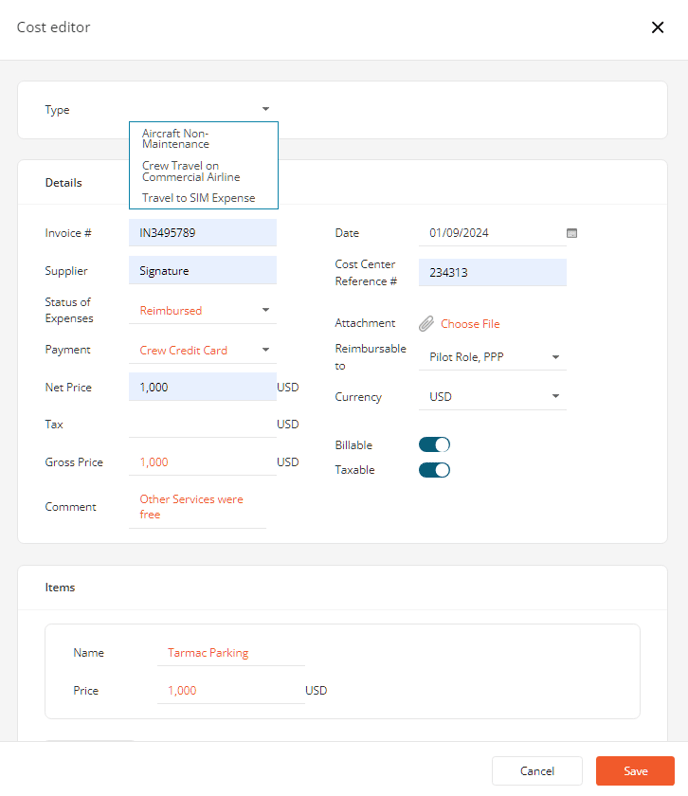Image resolution: width=688 pixels, height=796 pixels.
Task: Edit the Supplier field
Action: [203, 271]
